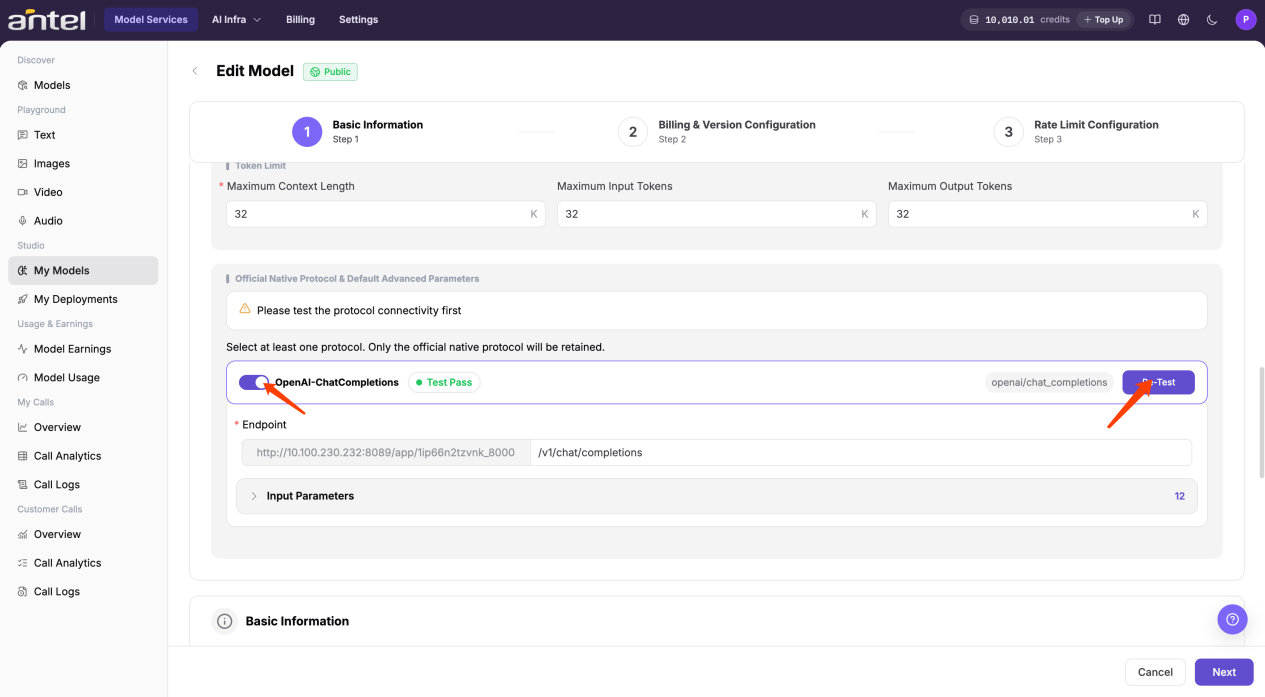Viewport: 1265px width, 697px height.
Task: Click the openai/chat_completions tag
Action: (1049, 382)
